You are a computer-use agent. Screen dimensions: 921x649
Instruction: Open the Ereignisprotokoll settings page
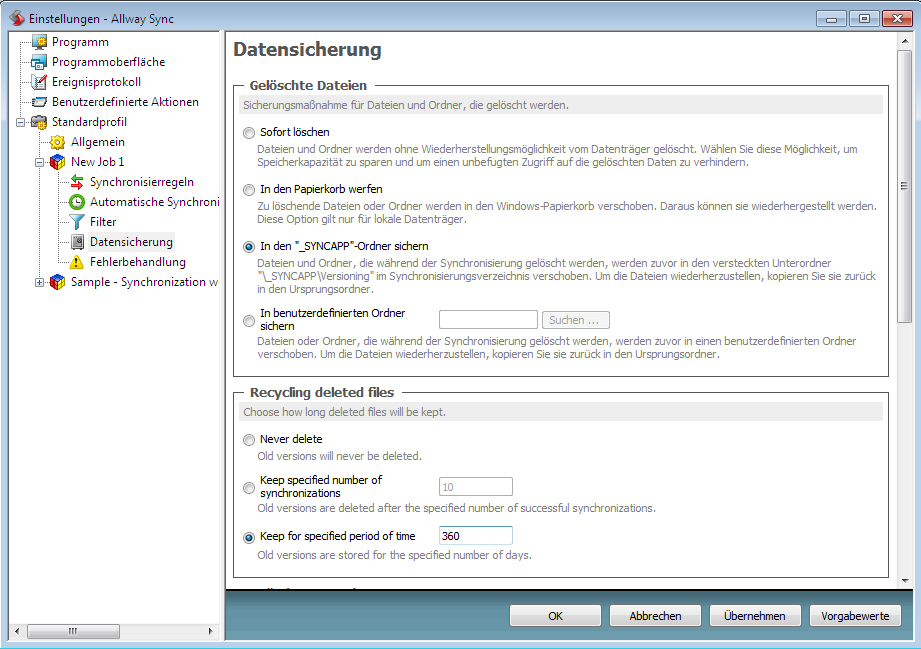pos(96,82)
